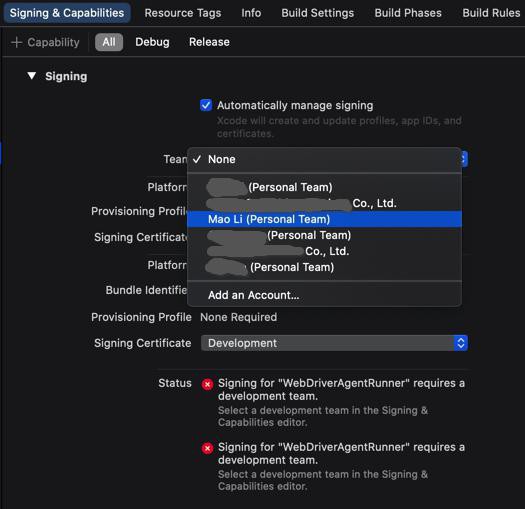
Task: Open the Resource Tags tab
Action: [183, 13]
